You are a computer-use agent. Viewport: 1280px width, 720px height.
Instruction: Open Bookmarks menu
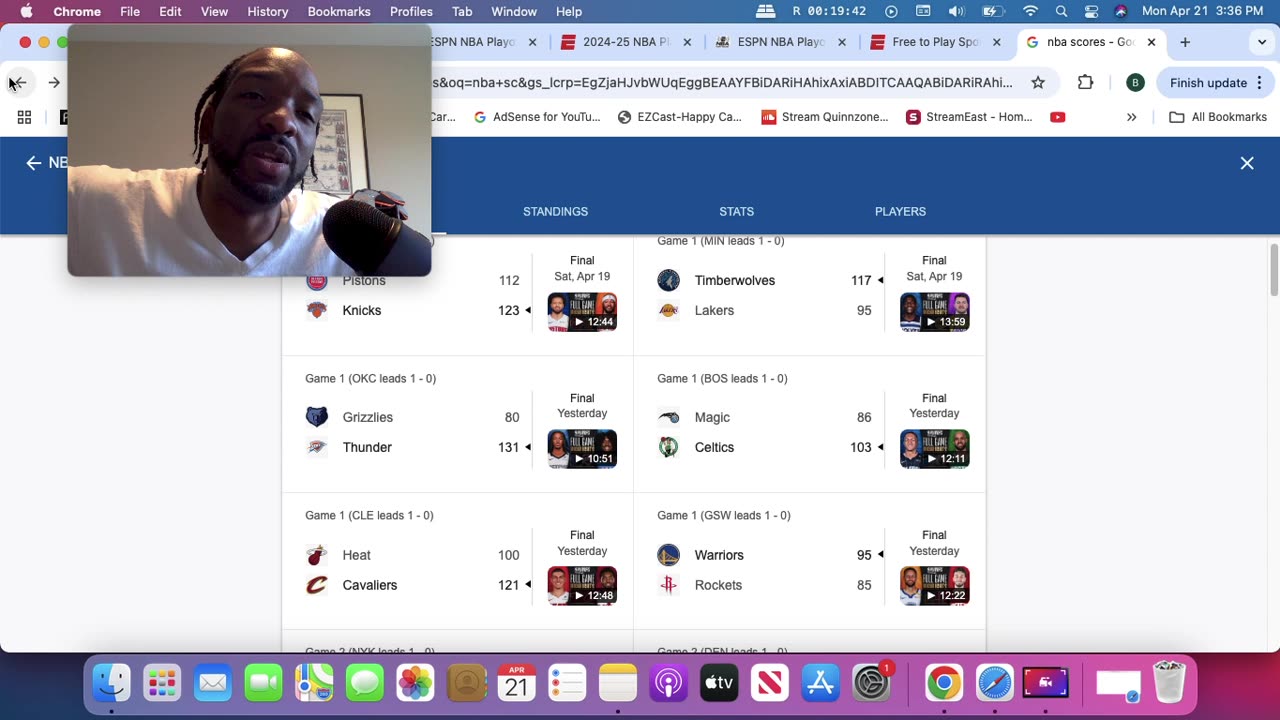pos(339,12)
